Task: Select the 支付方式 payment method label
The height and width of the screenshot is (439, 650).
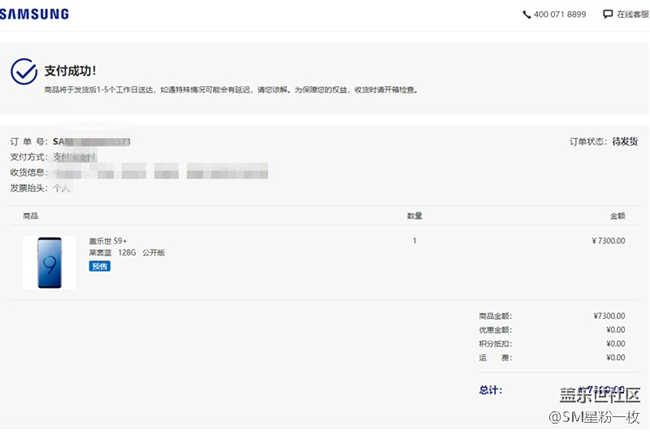Action: point(29,157)
